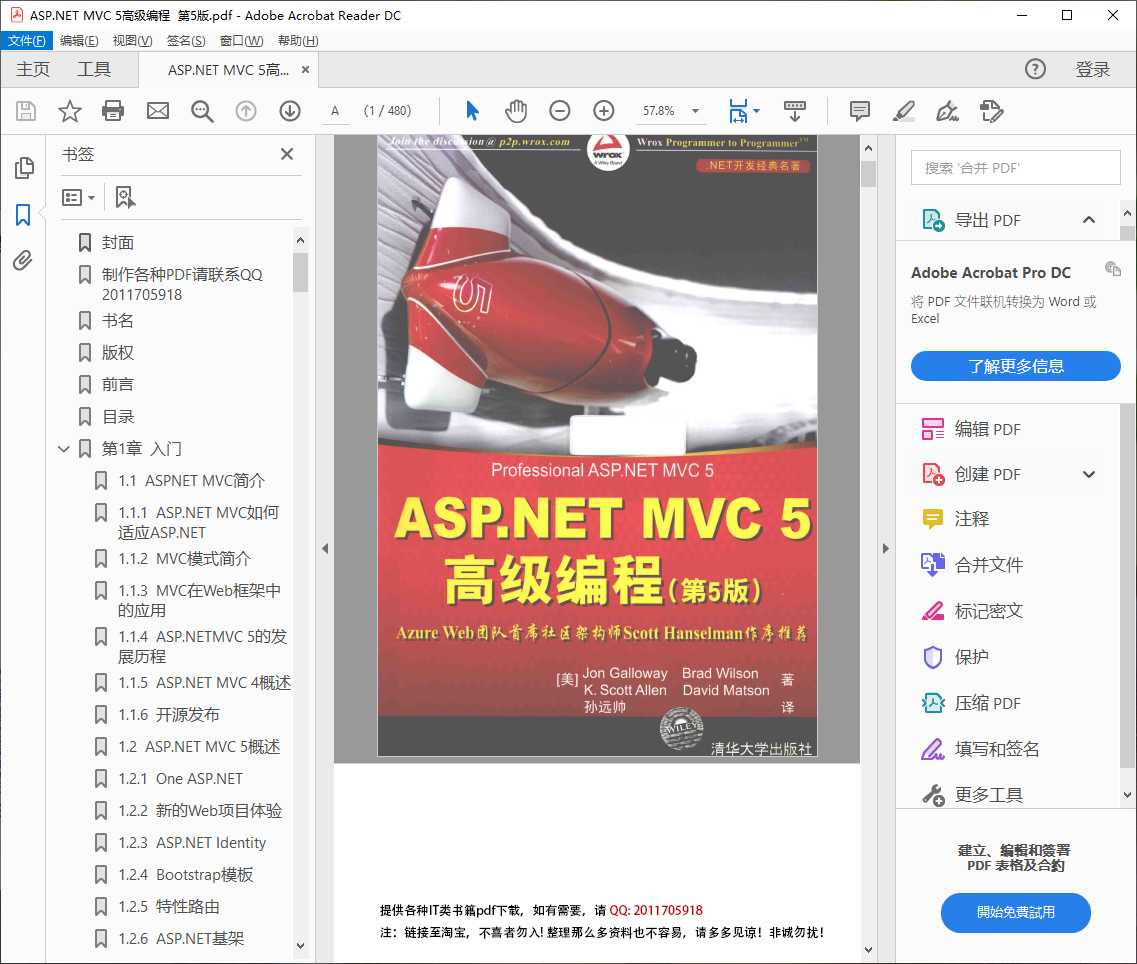Click the Save file toolbar icon

(26, 111)
